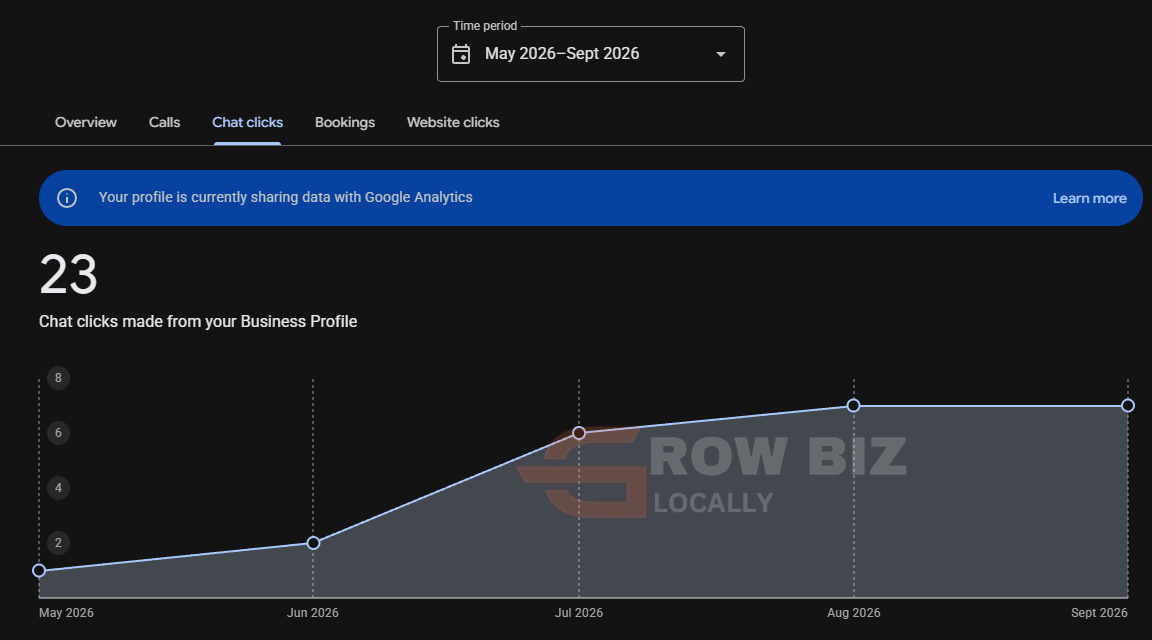1152x640 pixels.
Task: Click the y-axis label 6
Action: pos(58,433)
